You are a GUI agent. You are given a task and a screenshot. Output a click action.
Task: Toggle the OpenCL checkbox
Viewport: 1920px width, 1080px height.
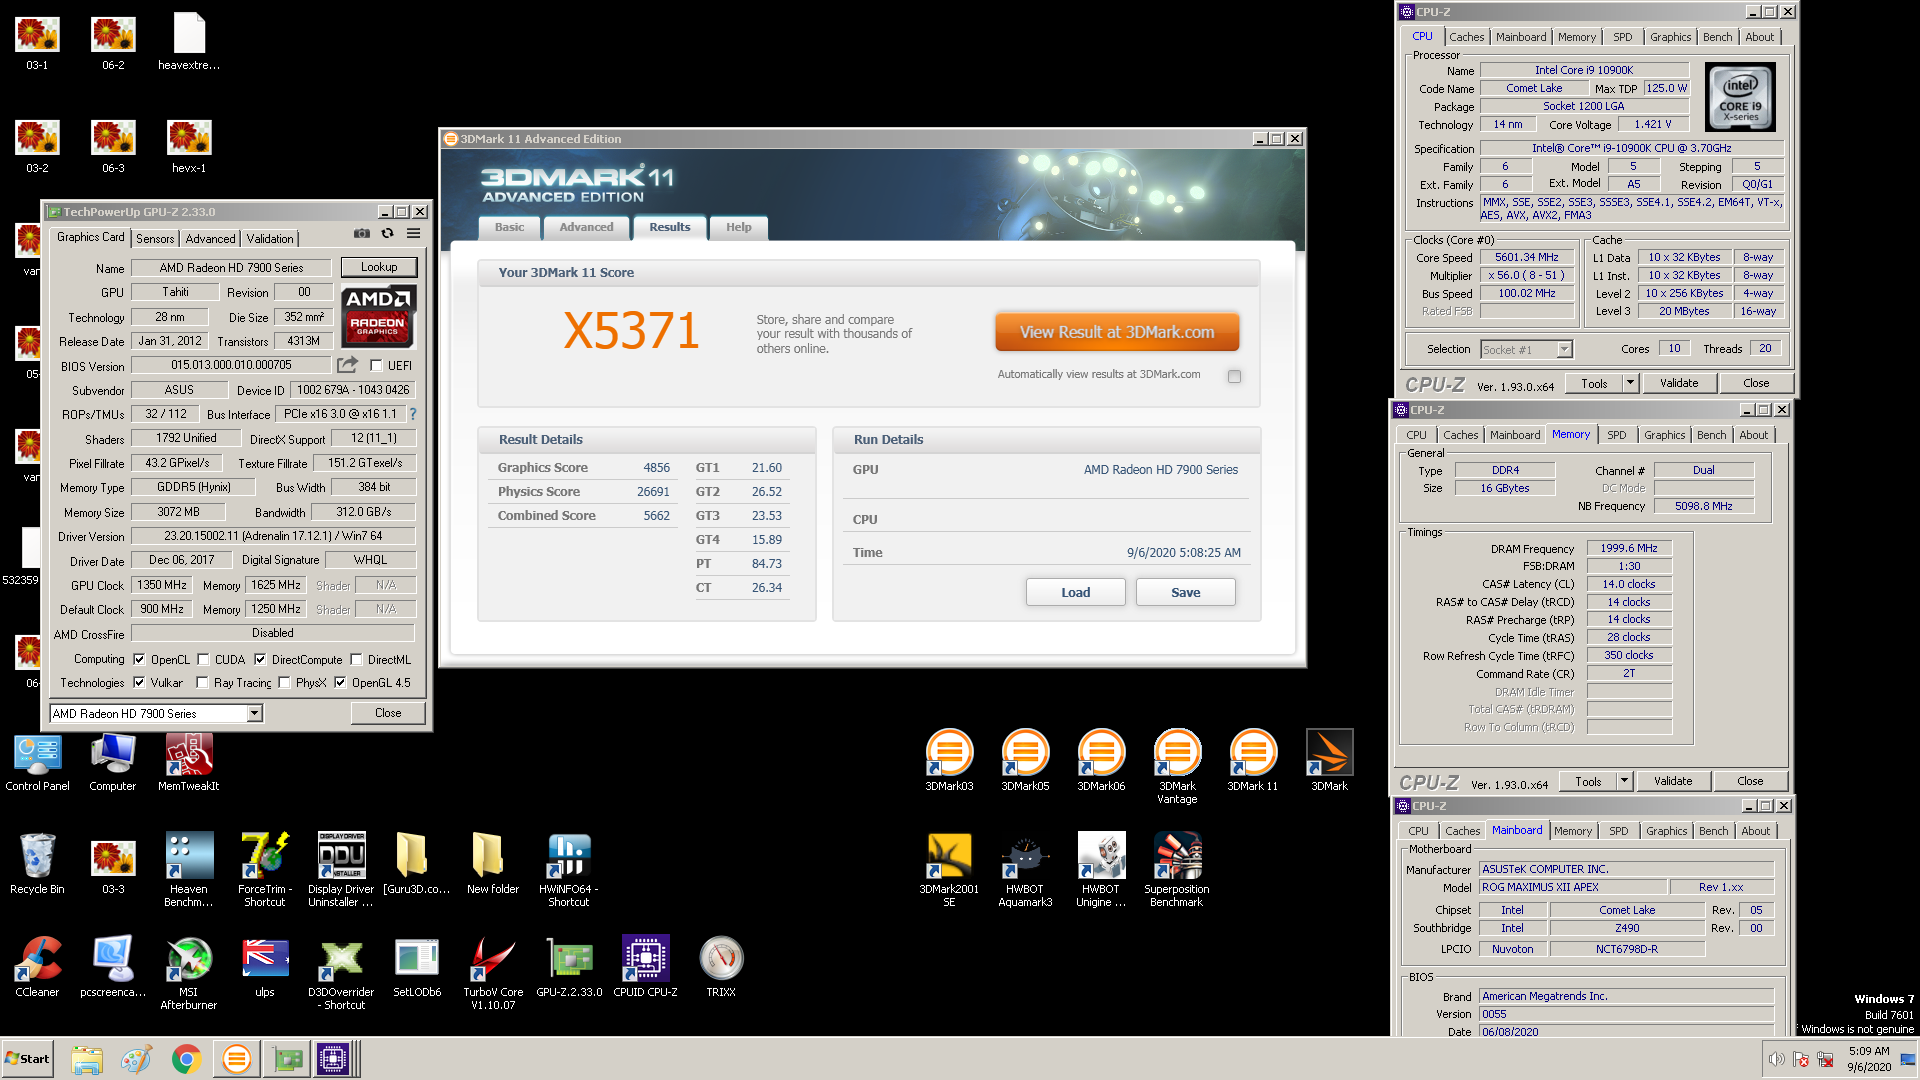coord(139,659)
